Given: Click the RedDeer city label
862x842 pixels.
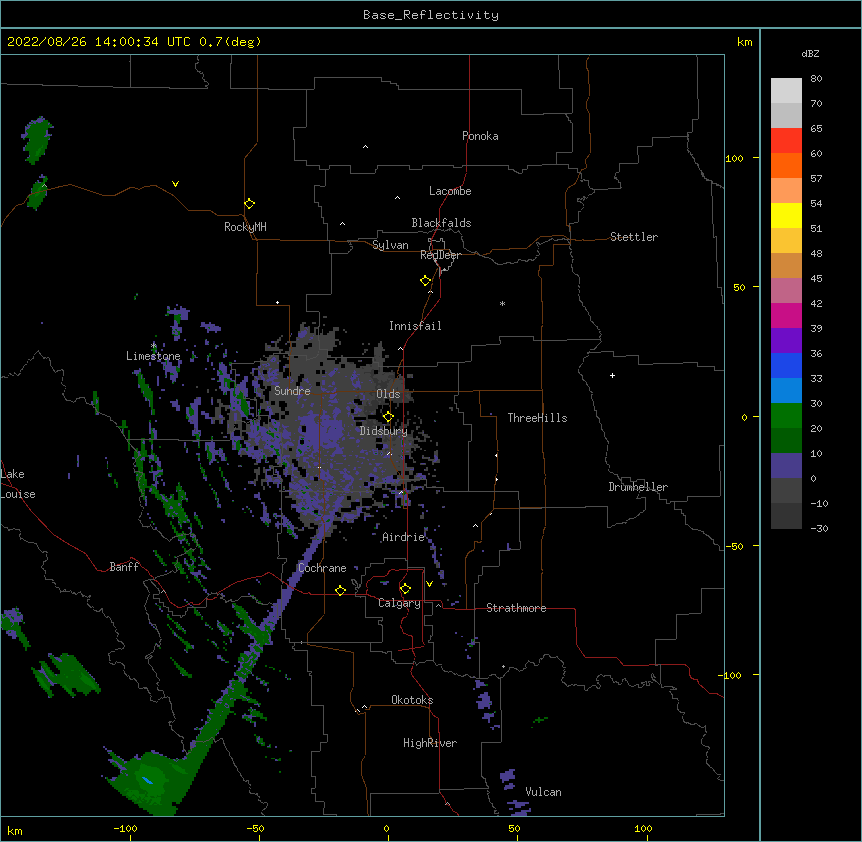Looking at the screenshot, I should tap(440, 255).
